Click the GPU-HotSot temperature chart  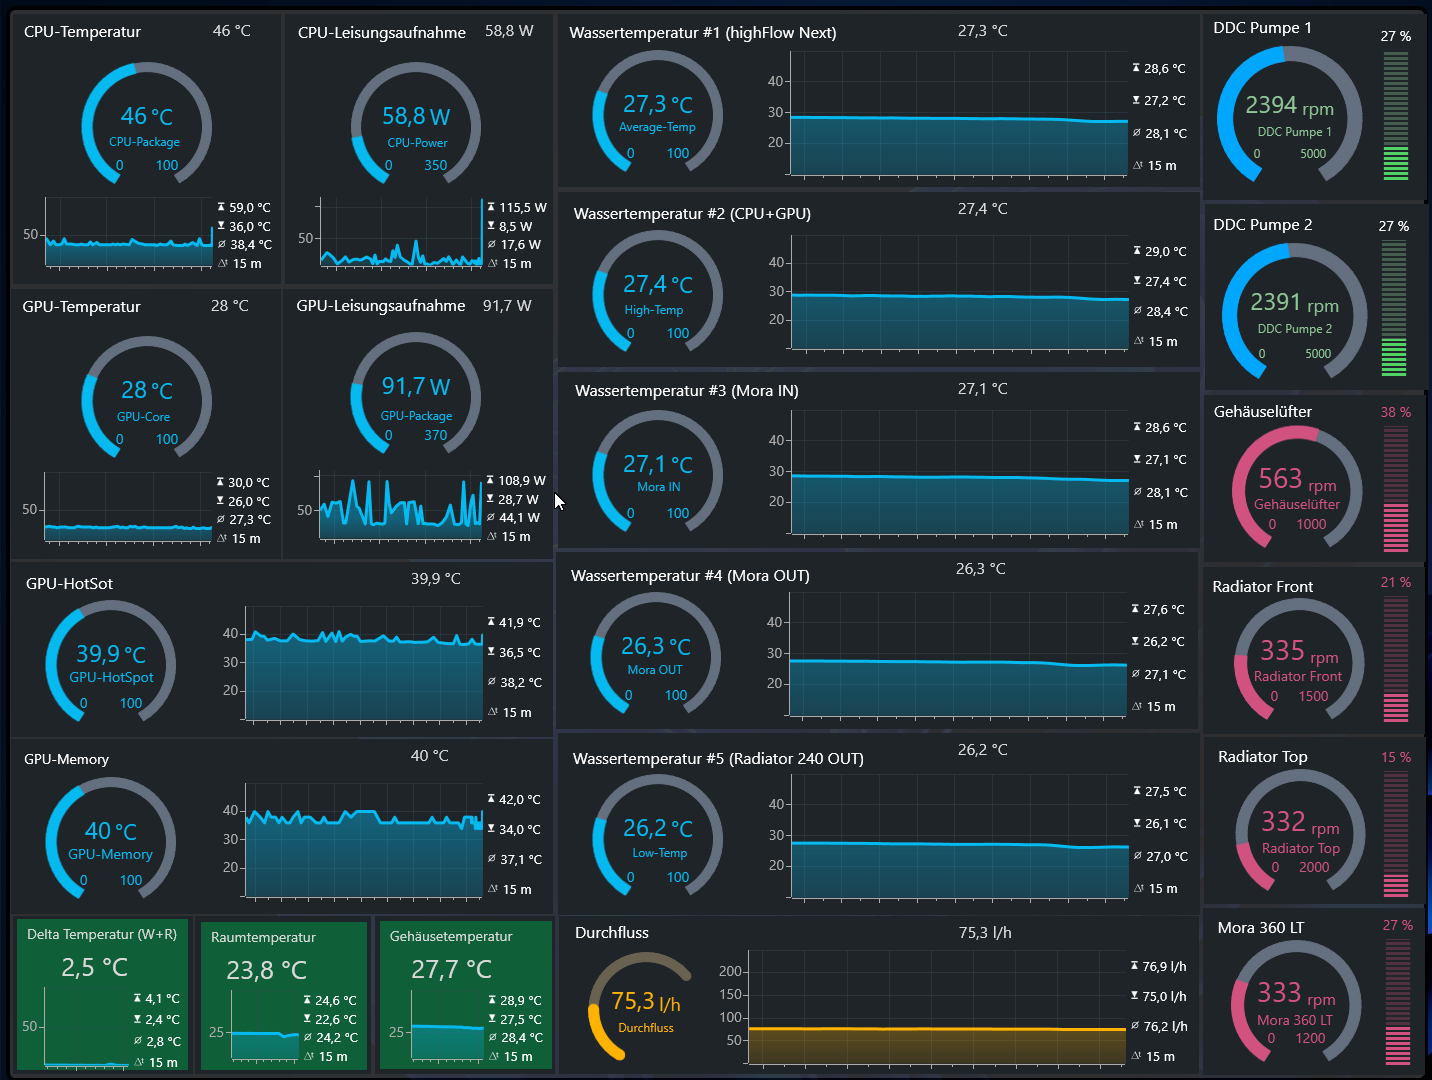coord(364,663)
